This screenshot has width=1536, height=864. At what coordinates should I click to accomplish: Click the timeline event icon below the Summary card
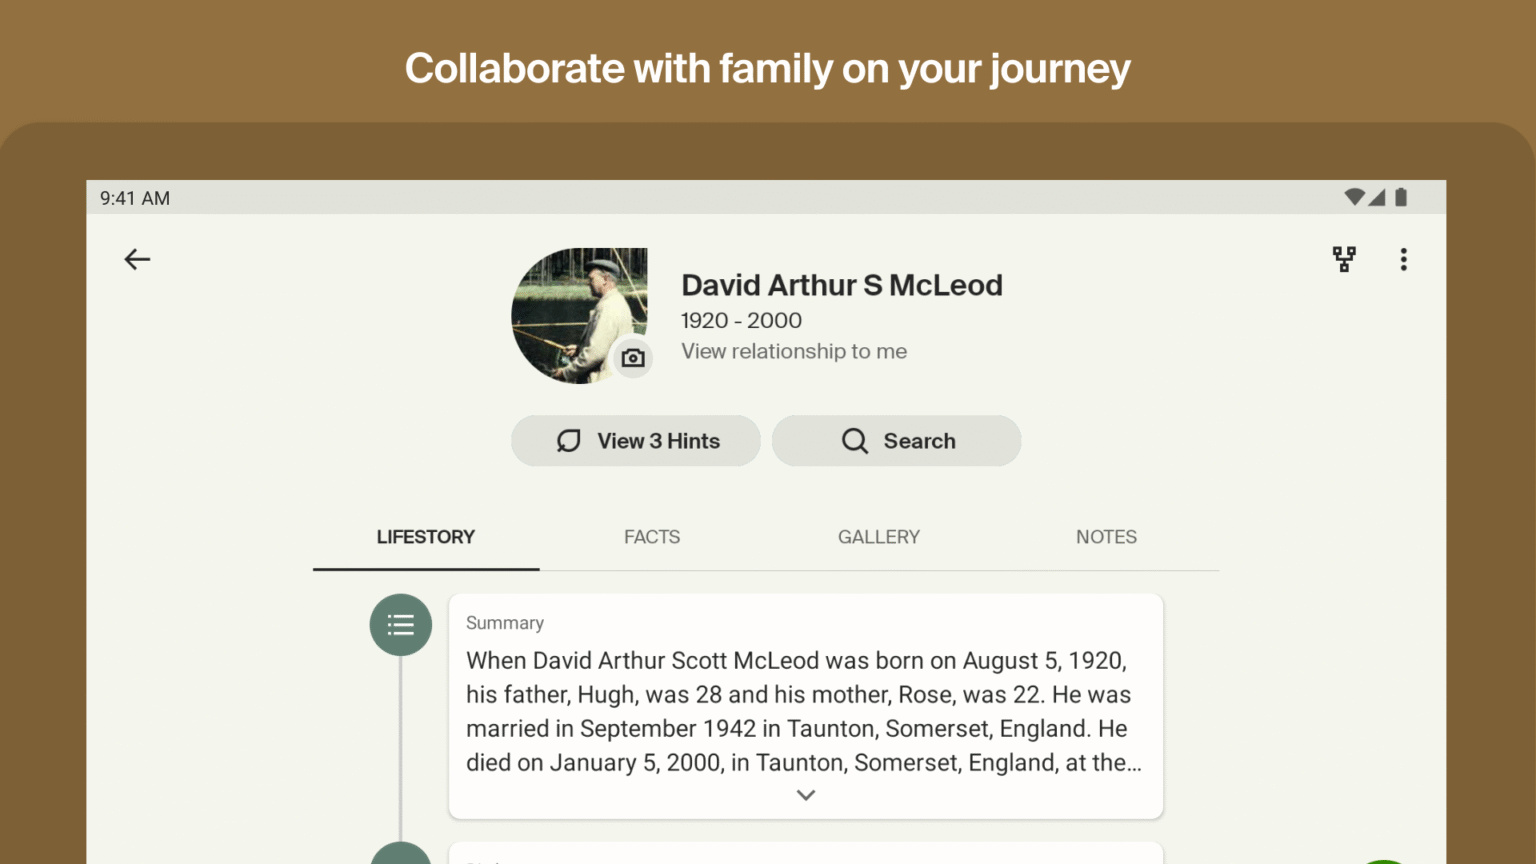pos(400,856)
